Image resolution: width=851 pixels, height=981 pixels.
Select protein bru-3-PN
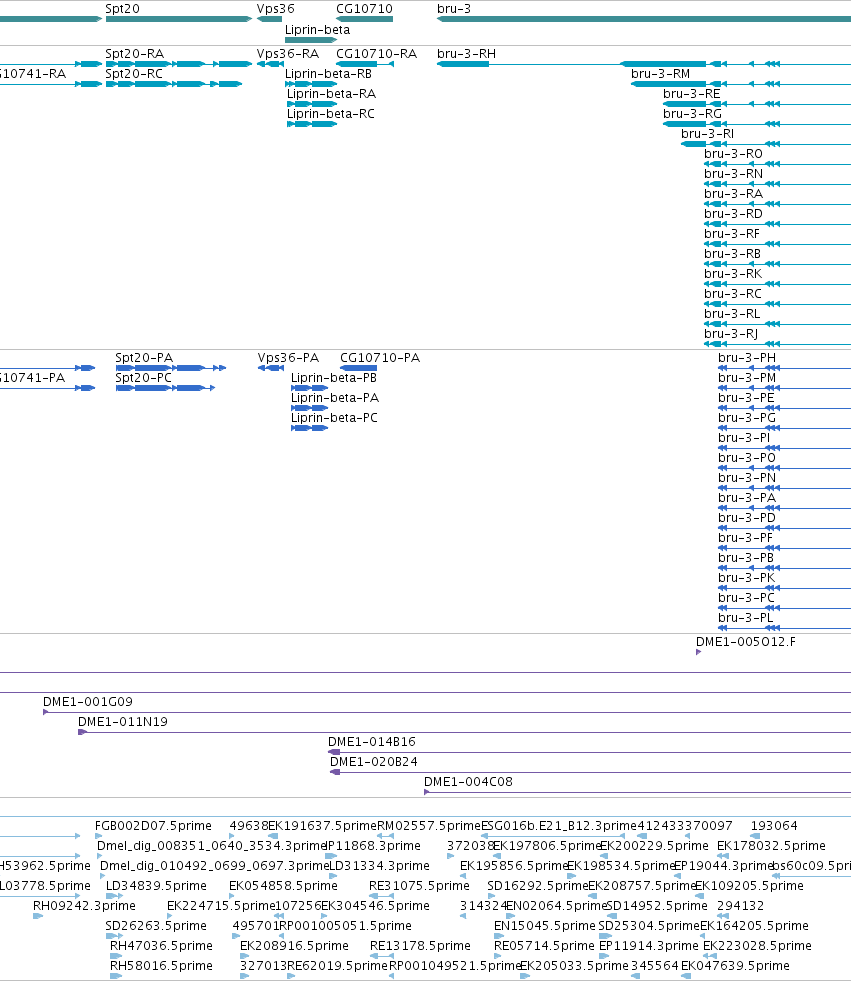coord(747,478)
